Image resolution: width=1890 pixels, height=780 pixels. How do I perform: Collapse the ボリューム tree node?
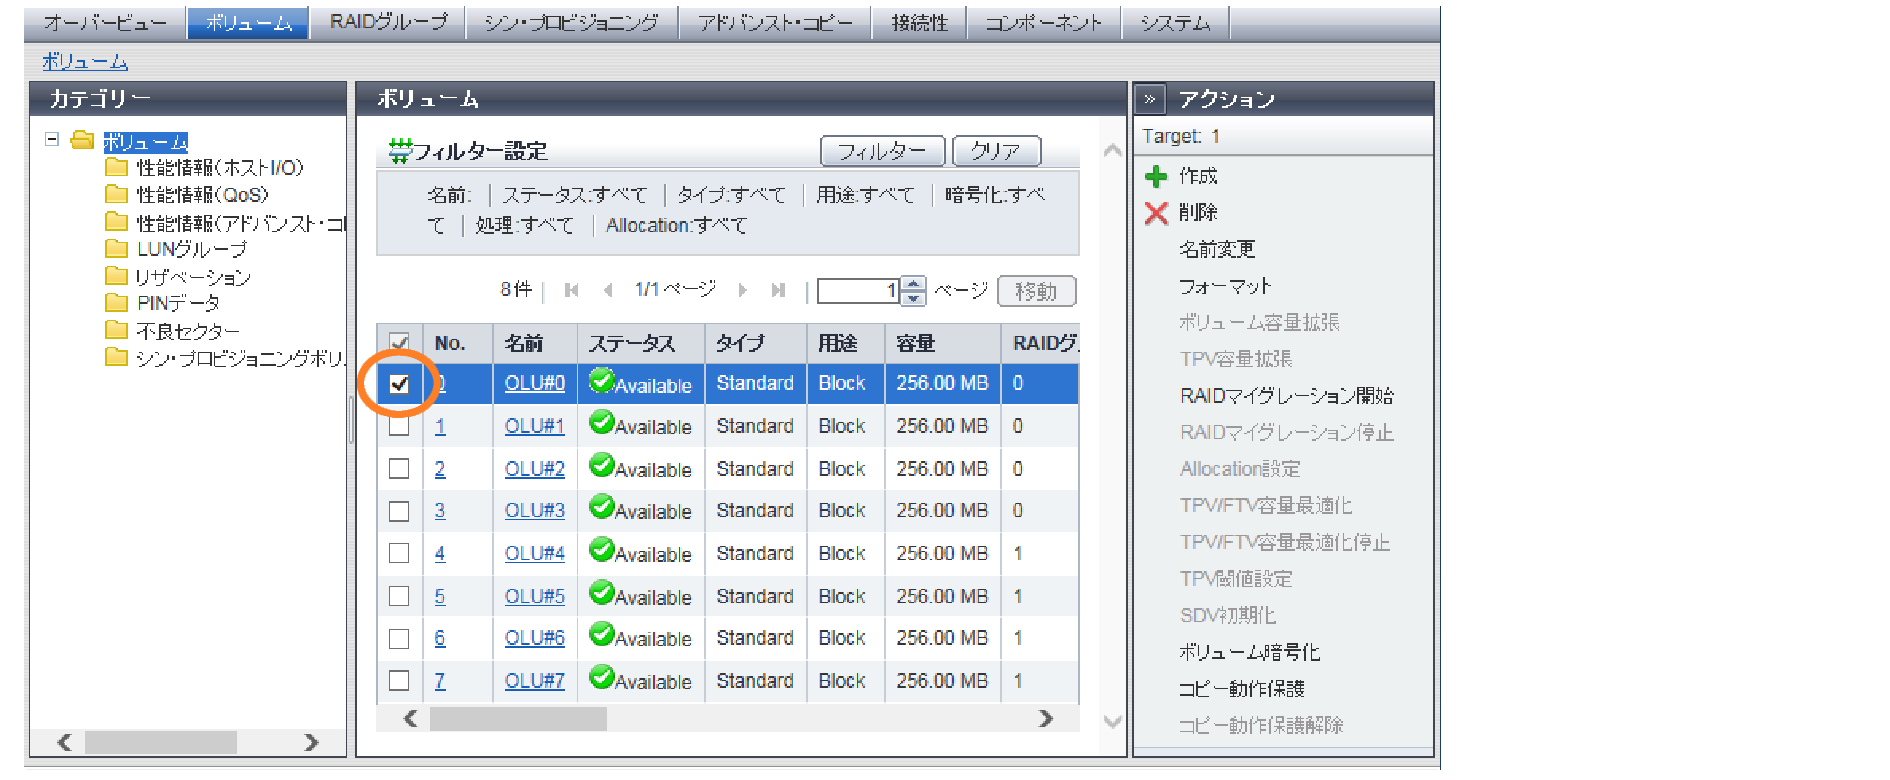coord(52,140)
